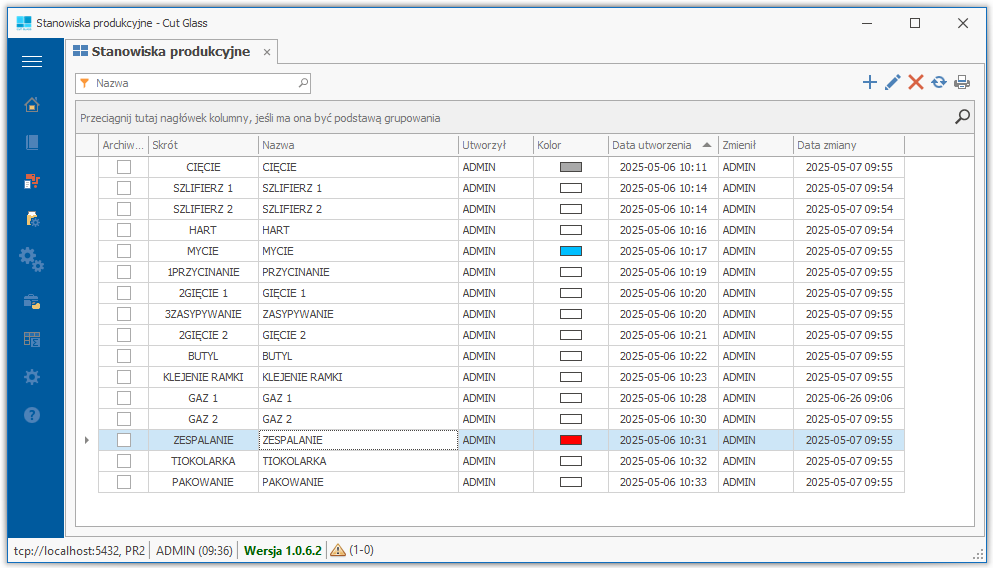Screen dimensions: 993x568
Task: Tick the archive checkbox for CIĘCIE
Action: coord(124,167)
